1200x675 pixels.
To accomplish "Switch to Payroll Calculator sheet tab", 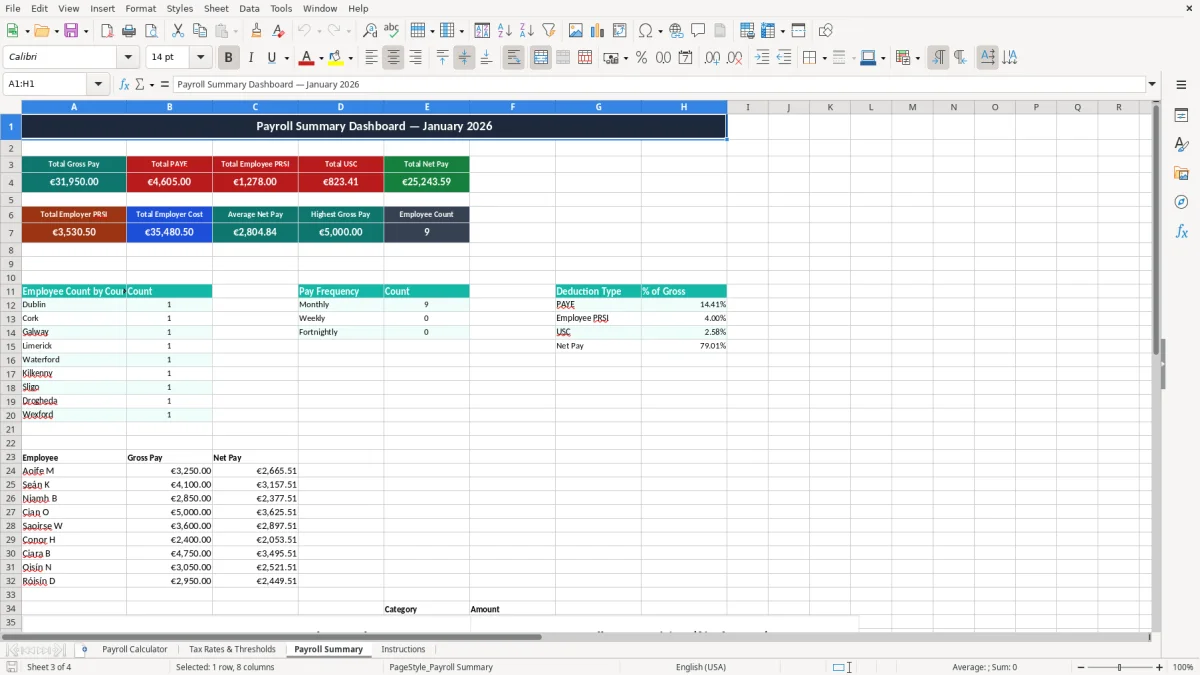I will coord(135,649).
